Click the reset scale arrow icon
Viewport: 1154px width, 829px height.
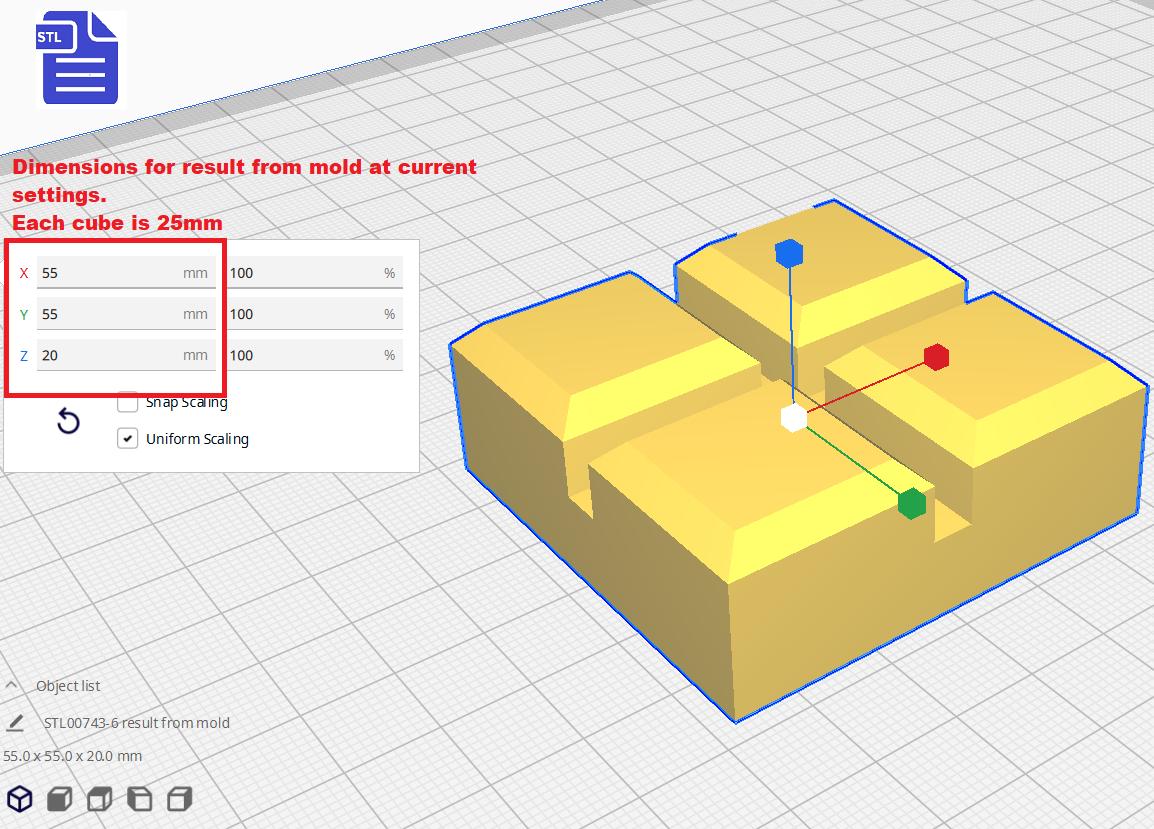[x=68, y=421]
